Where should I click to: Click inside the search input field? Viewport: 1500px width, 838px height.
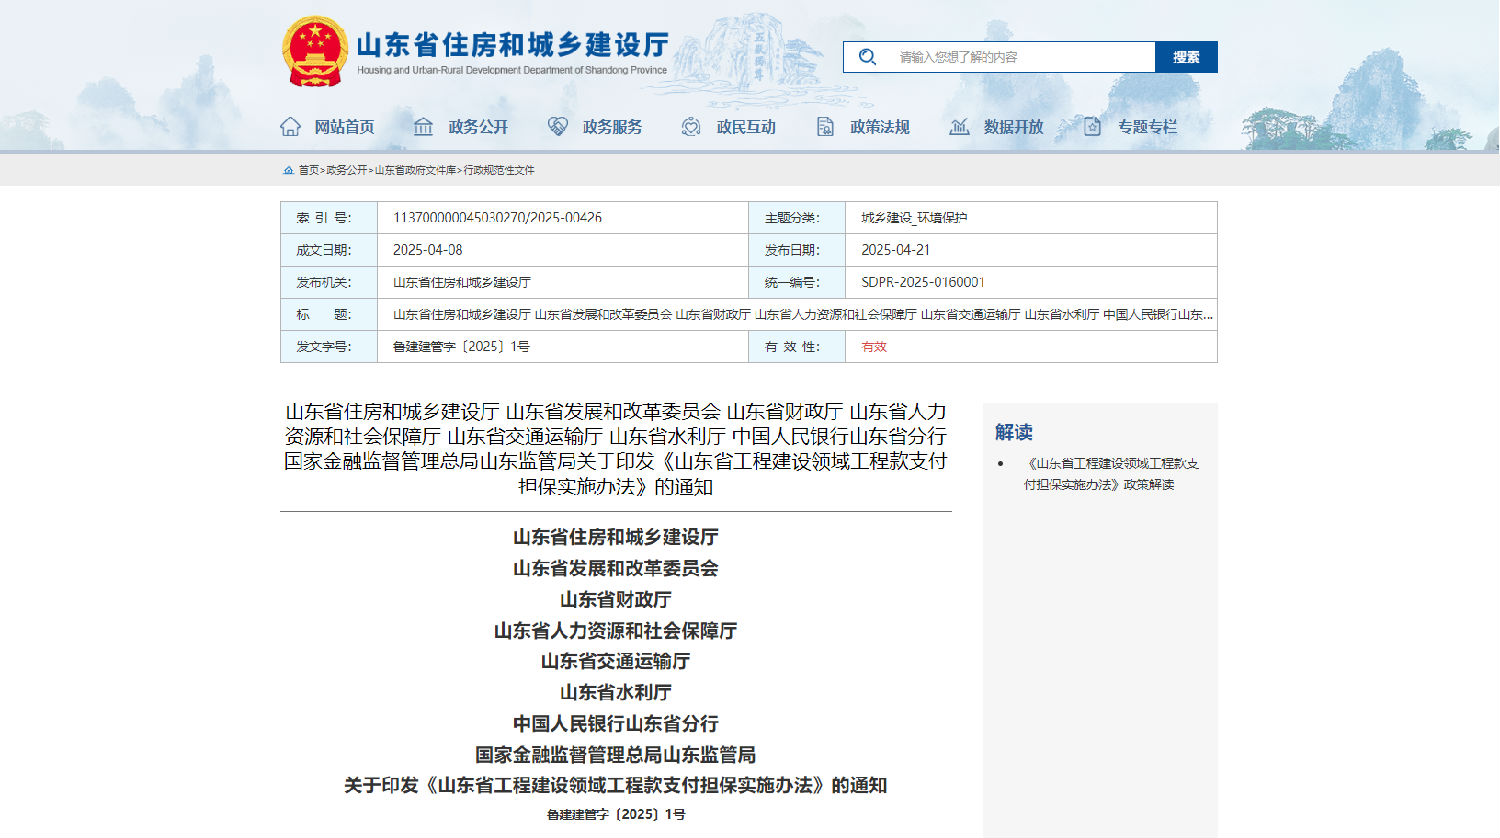click(1010, 57)
